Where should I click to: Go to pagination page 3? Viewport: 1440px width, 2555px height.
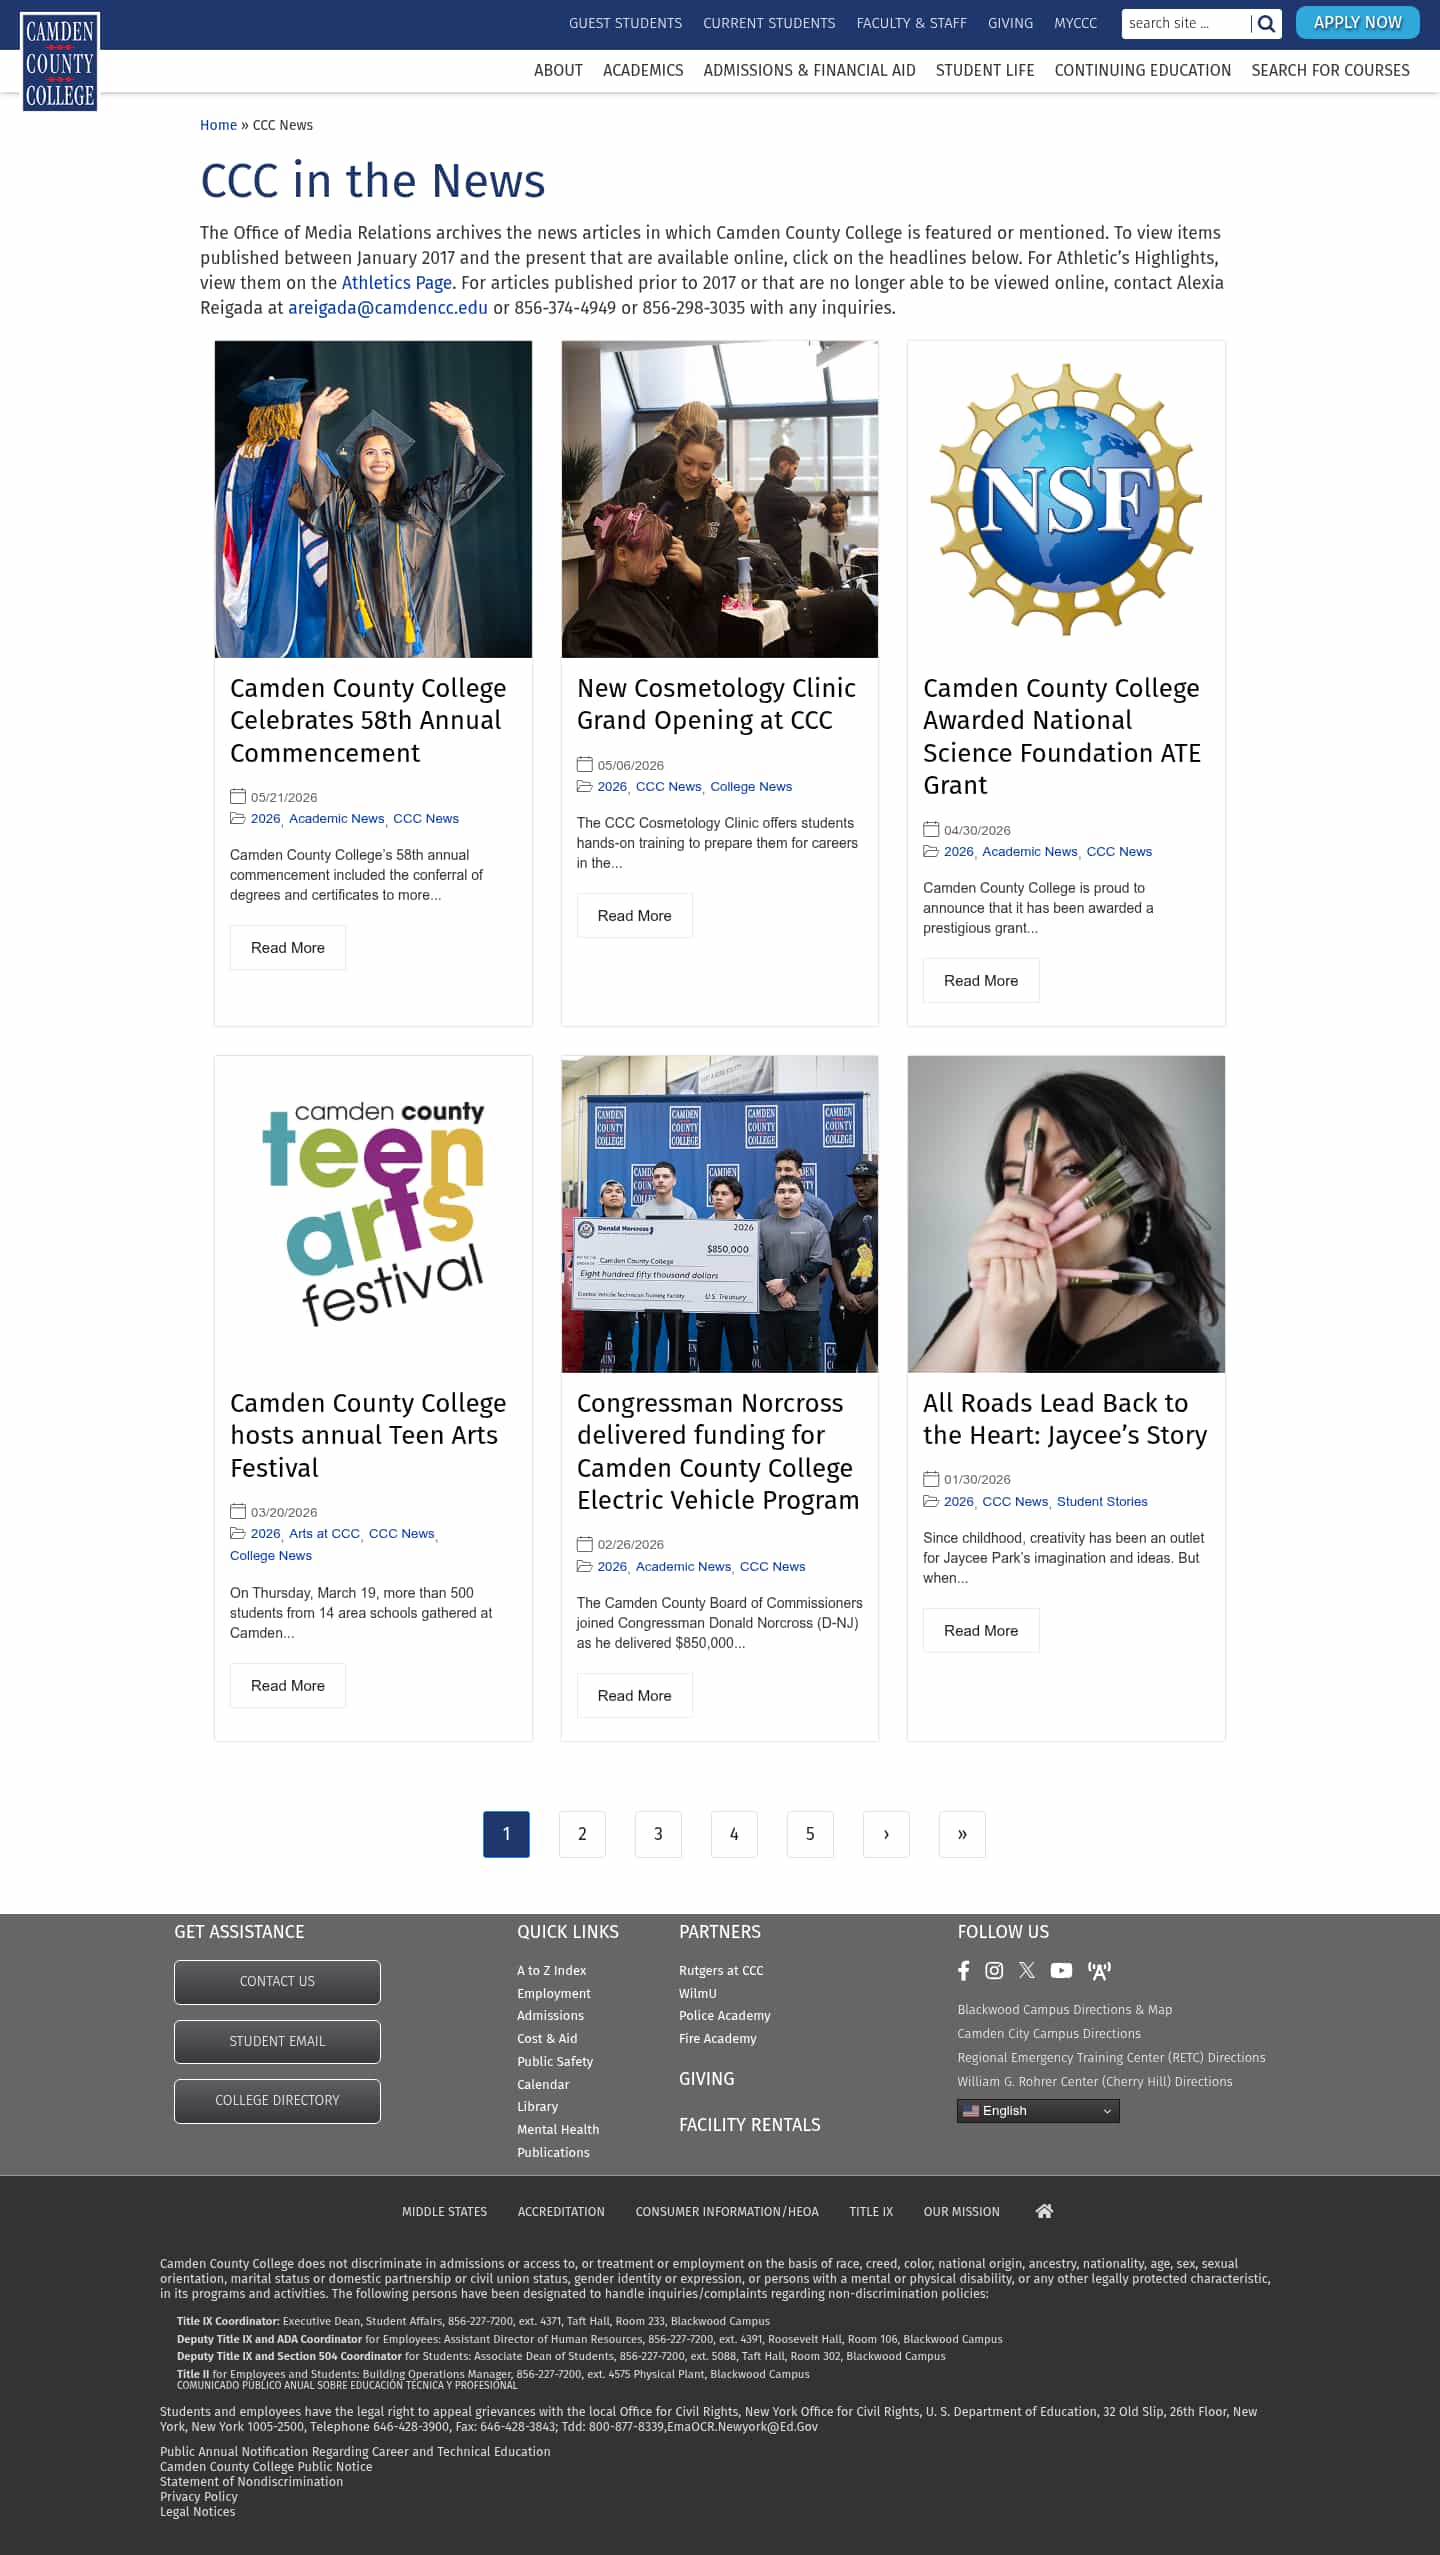pos(658,1834)
